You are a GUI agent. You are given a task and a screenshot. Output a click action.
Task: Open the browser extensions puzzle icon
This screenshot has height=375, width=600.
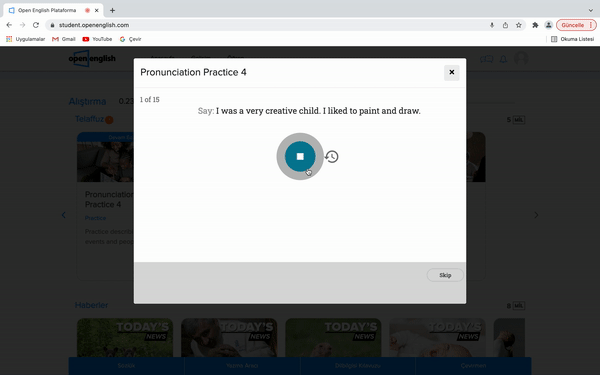(x=535, y=25)
